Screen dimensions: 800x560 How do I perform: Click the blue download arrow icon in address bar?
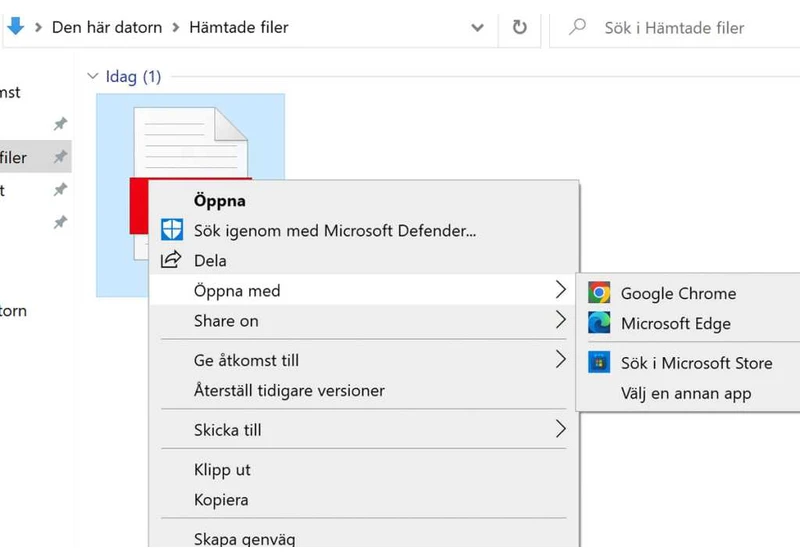pyautogui.click(x=16, y=26)
